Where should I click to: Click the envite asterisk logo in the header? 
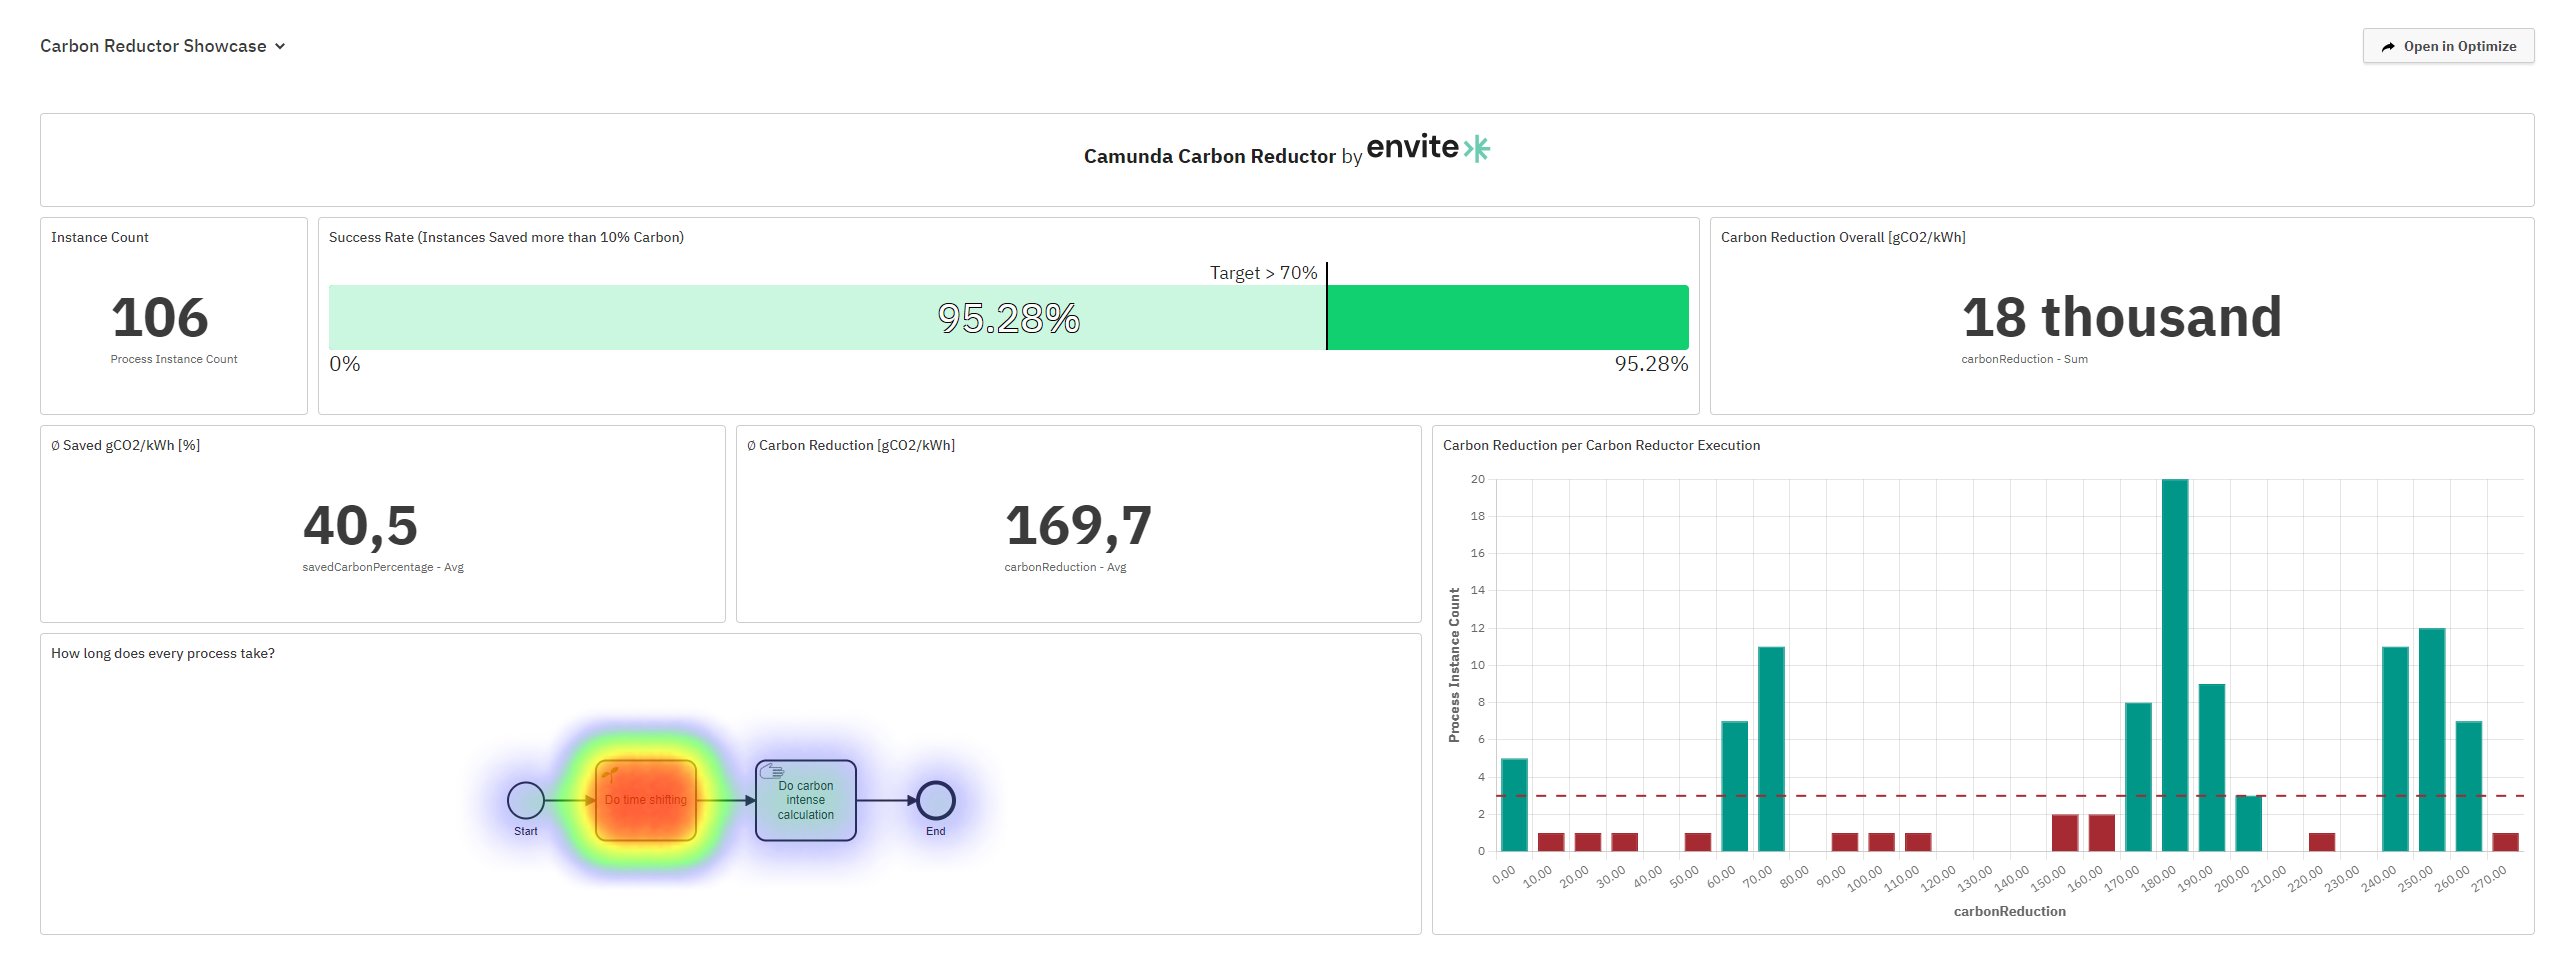click(x=1477, y=148)
